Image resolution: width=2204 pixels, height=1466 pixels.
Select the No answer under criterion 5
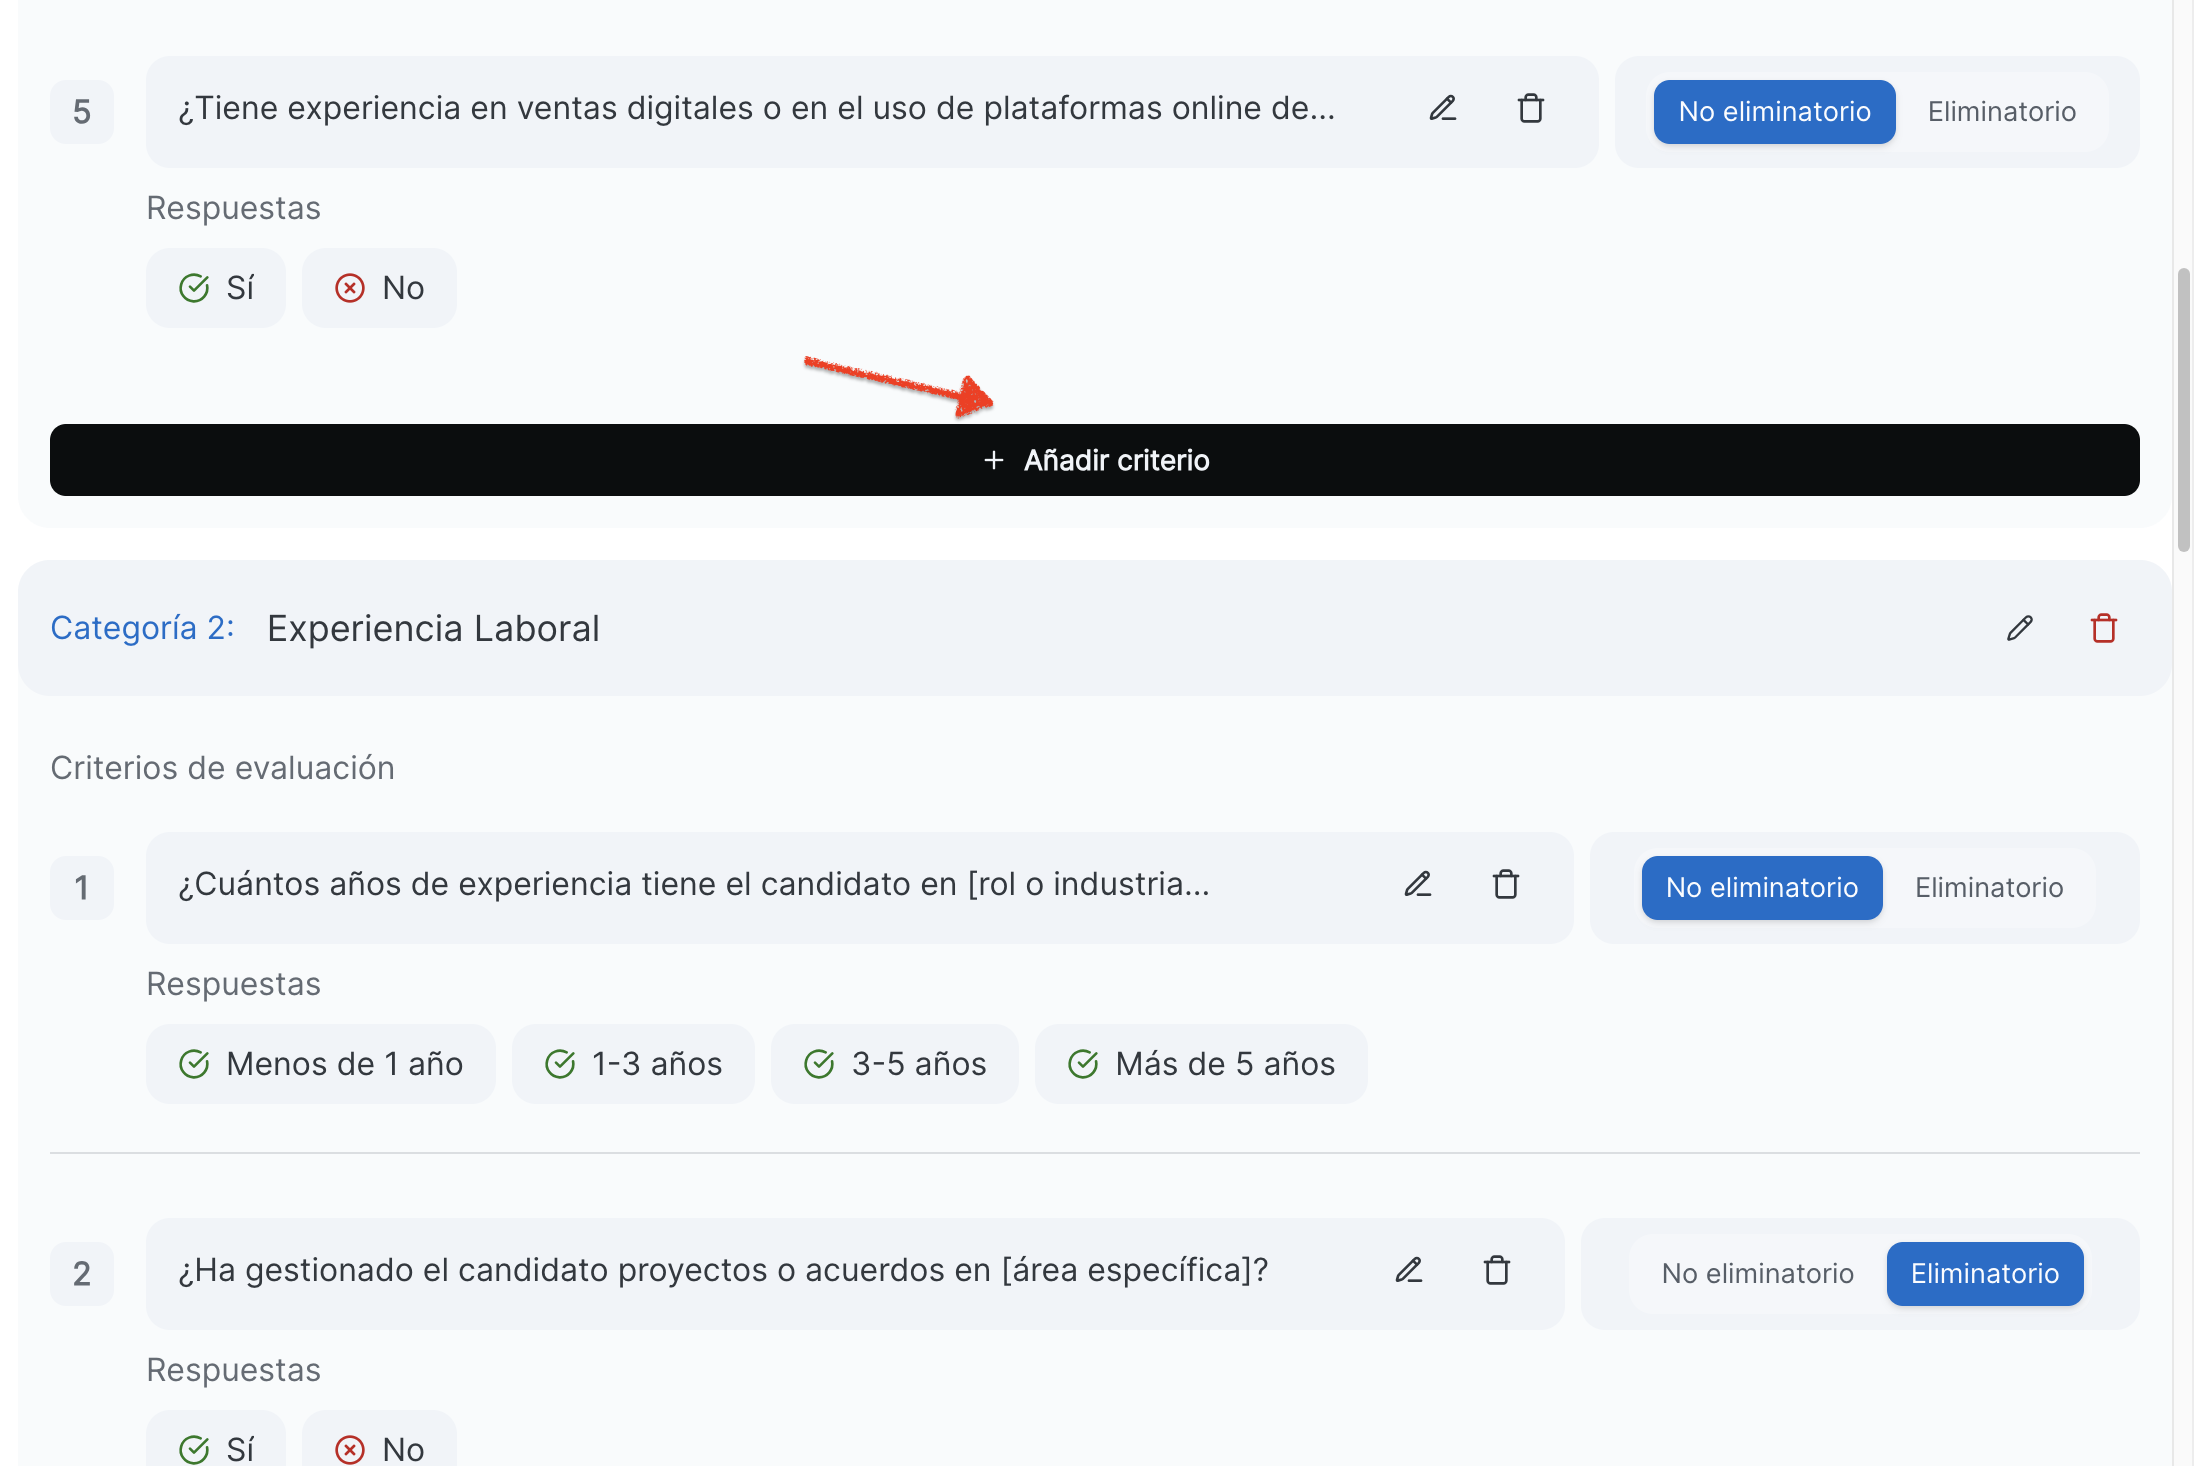[x=379, y=288]
